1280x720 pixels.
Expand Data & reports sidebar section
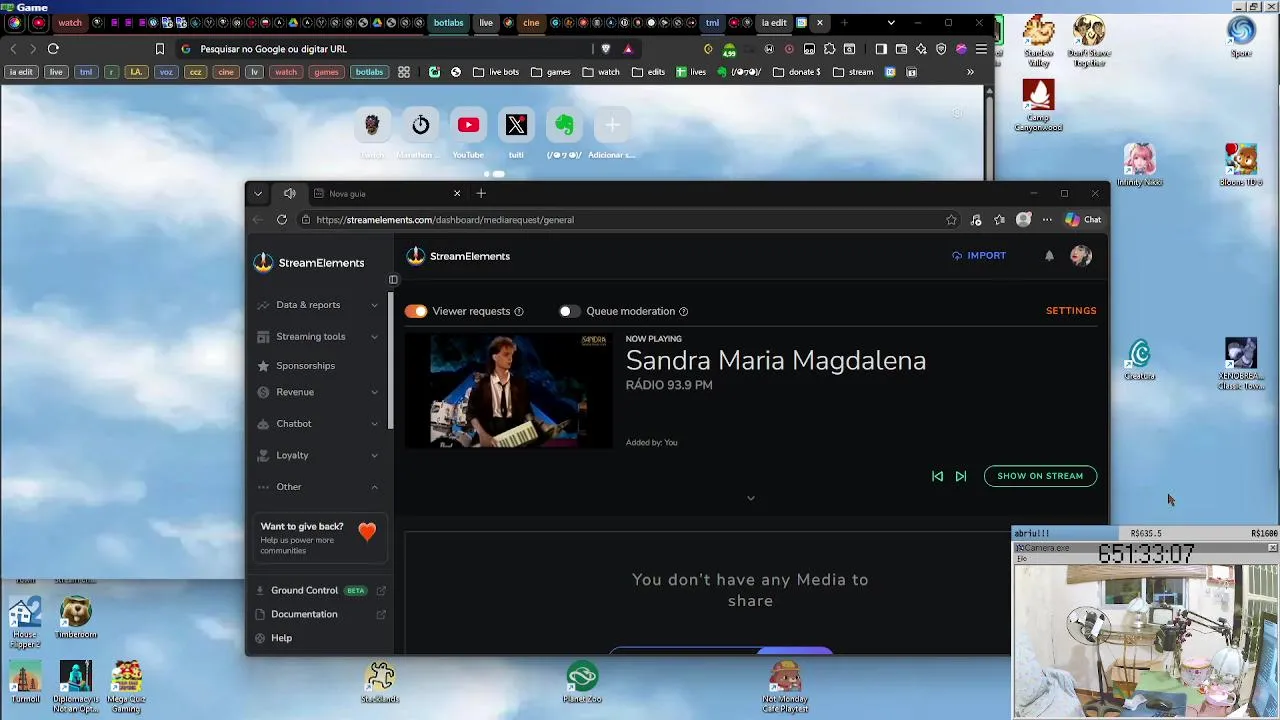[x=318, y=305]
